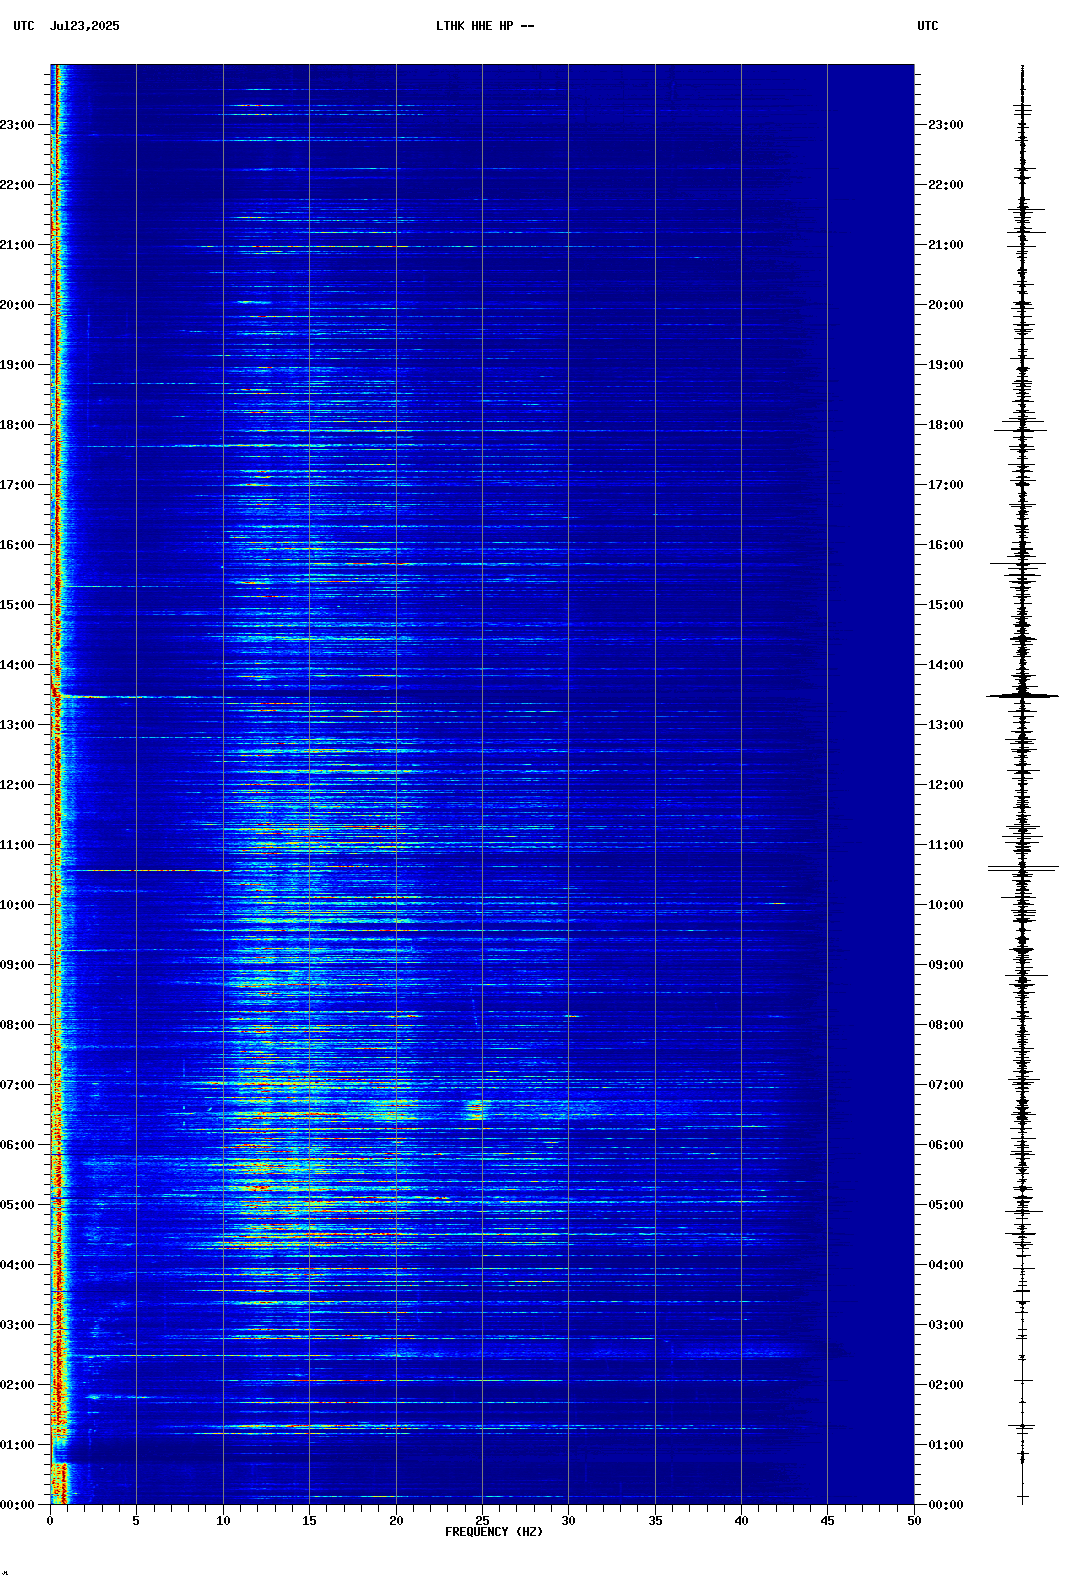Click the 10 Hz tick label

[x=223, y=1521]
